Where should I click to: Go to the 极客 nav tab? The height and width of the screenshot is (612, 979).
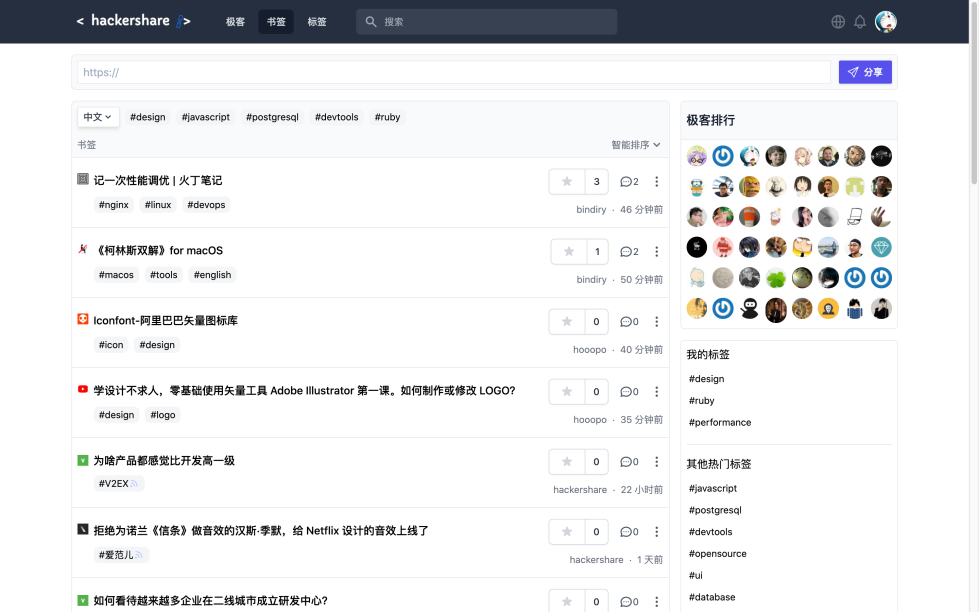235,22
